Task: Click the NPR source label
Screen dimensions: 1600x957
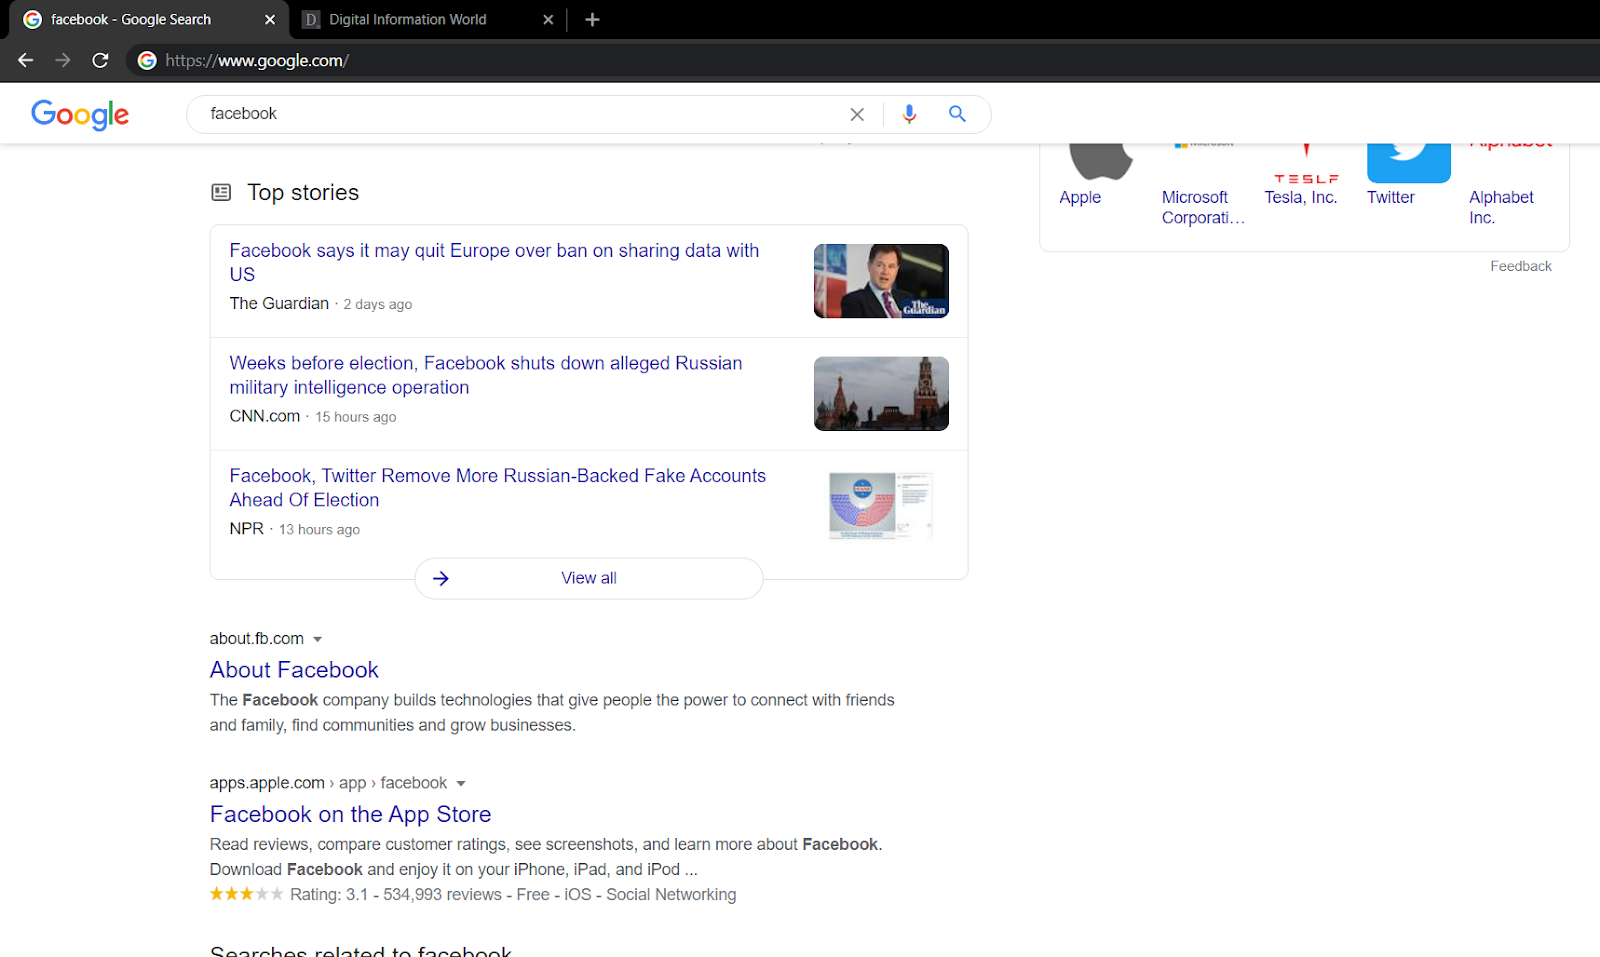Action: (x=247, y=529)
